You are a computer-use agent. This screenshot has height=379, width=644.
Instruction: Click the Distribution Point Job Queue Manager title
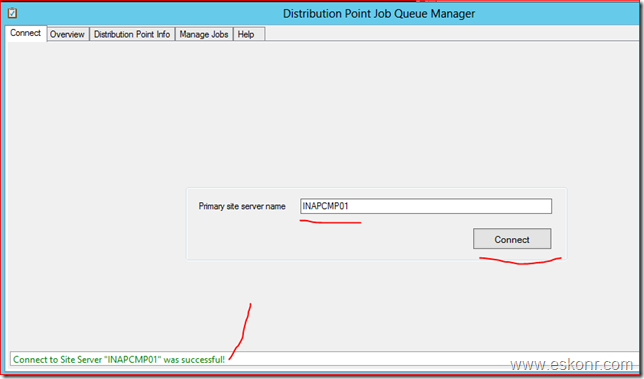(x=379, y=14)
